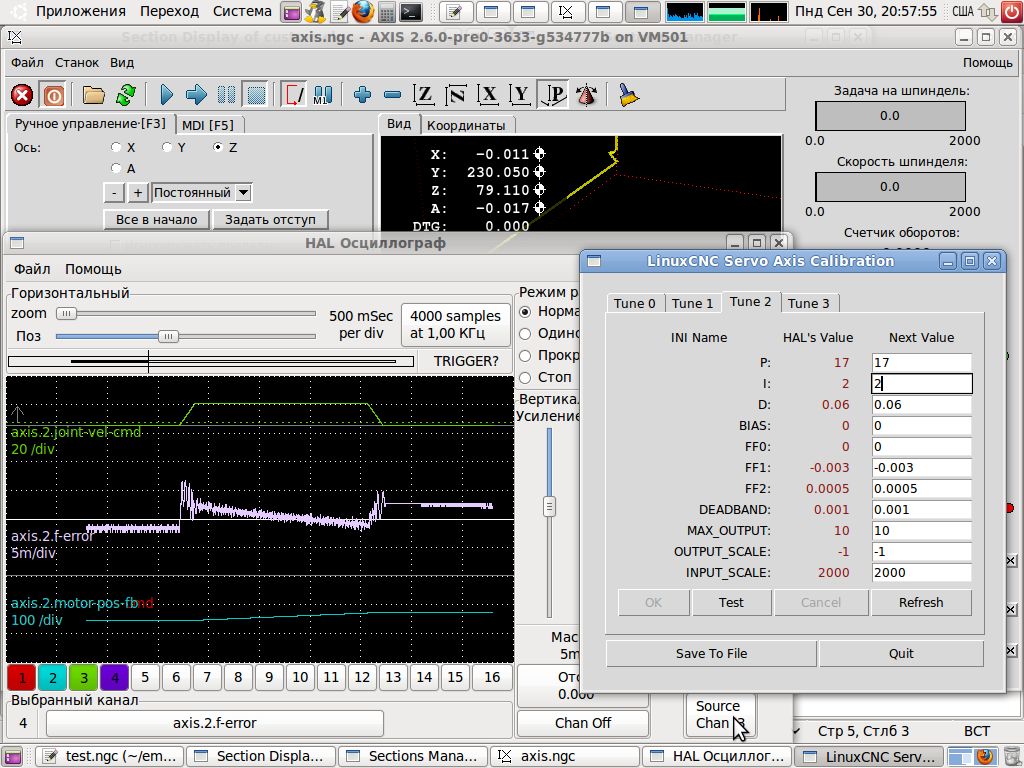Zoom in the preview with plus icon
The image size is (1024, 768).
click(362, 95)
